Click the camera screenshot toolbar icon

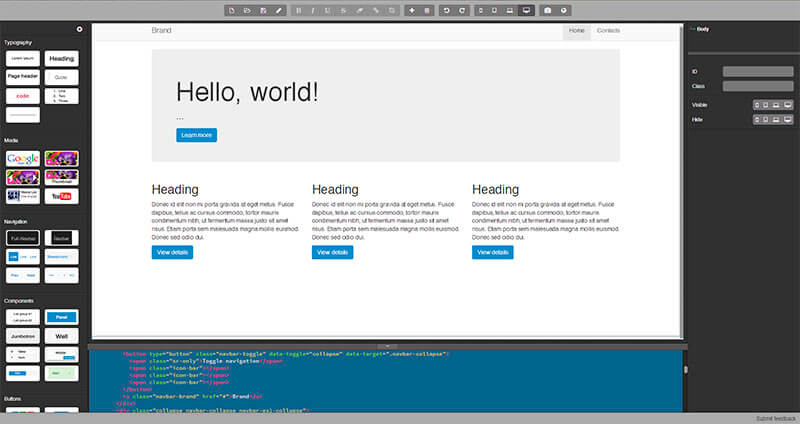click(x=547, y=11)
